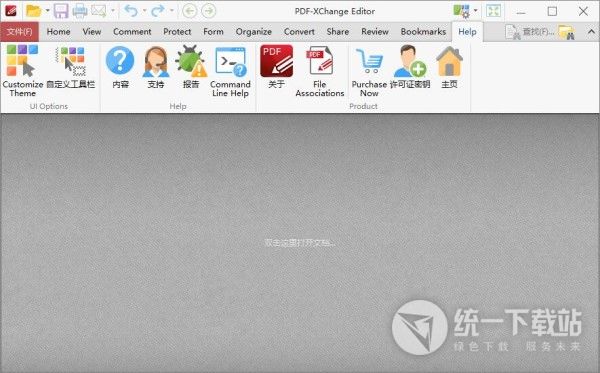Click the Redo arrow
The image size is (600, 373).
point(158,11)
